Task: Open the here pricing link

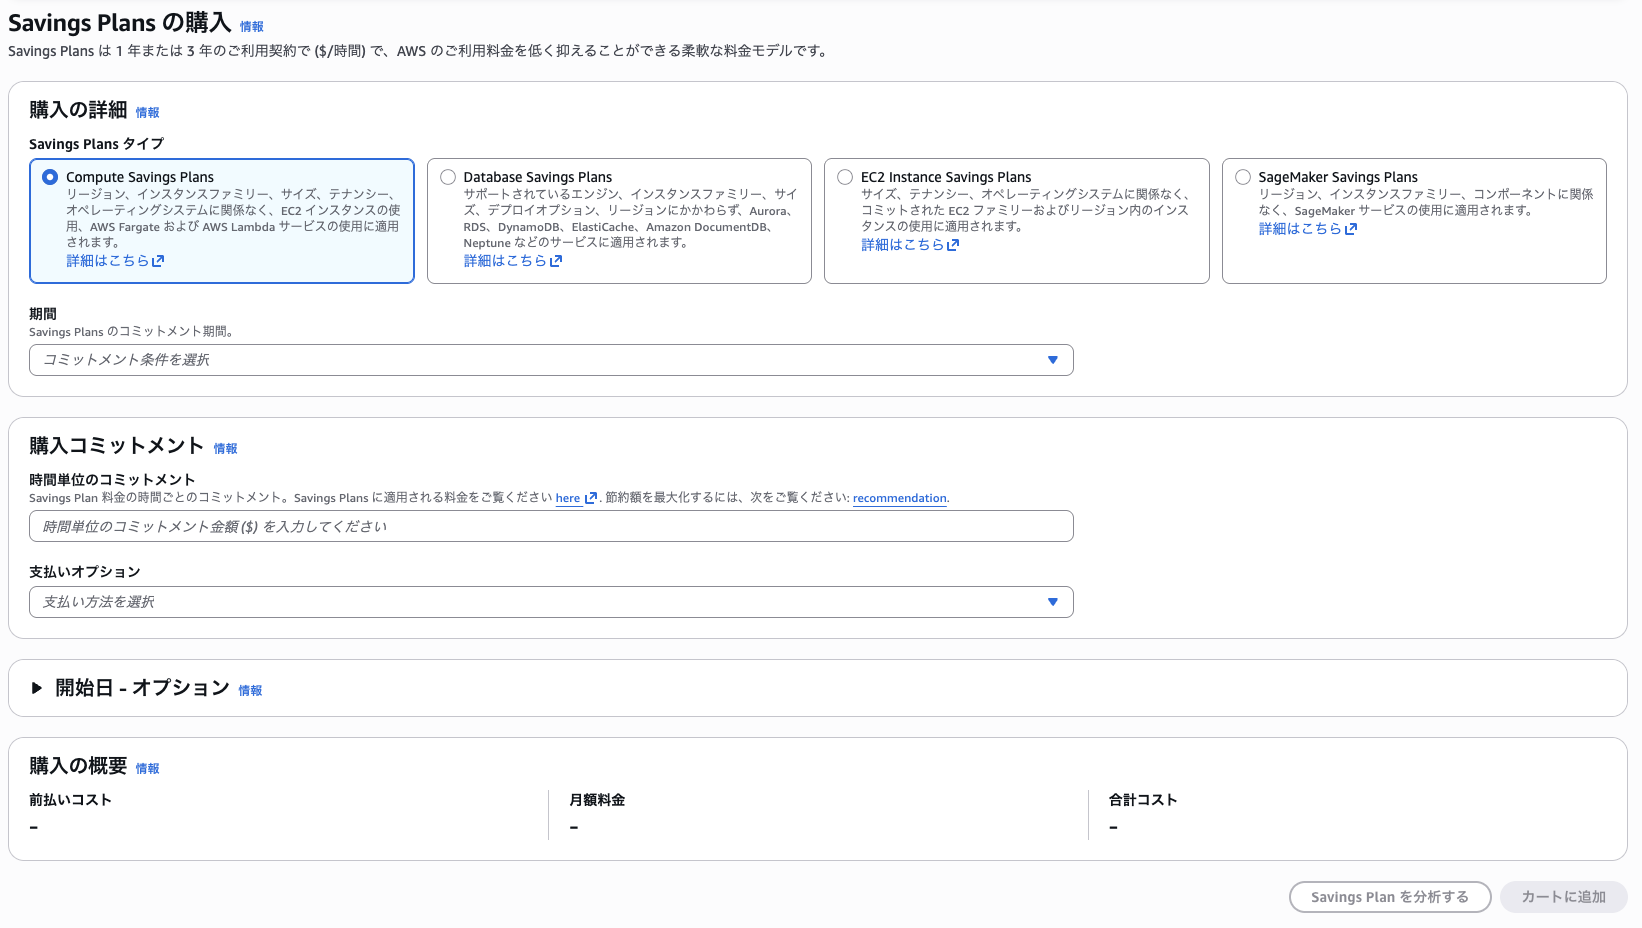Action: [x=569, y=497]
